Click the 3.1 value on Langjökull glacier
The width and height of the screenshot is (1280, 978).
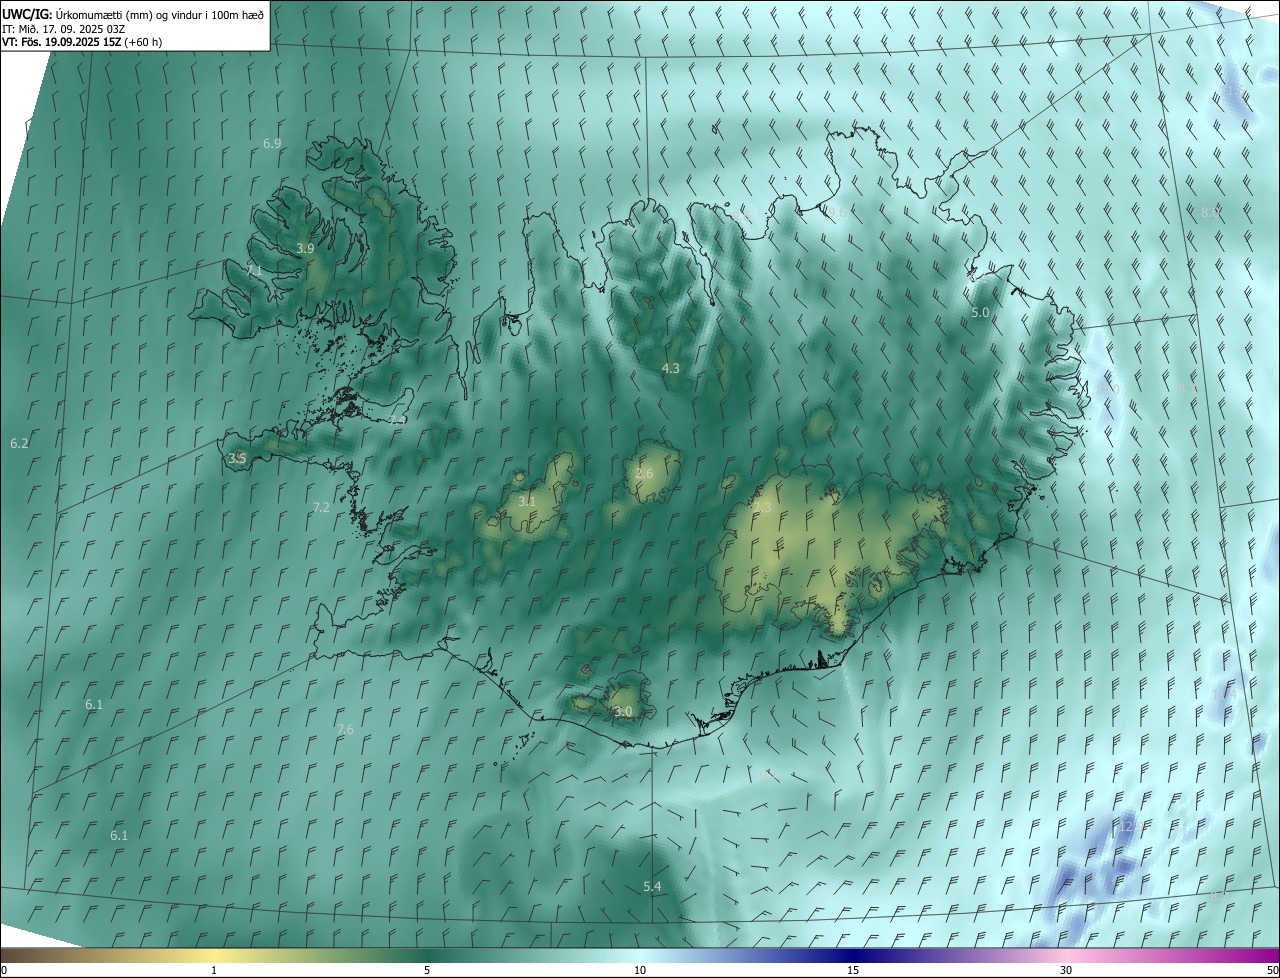pyautogui.click(x=527, y=502)
